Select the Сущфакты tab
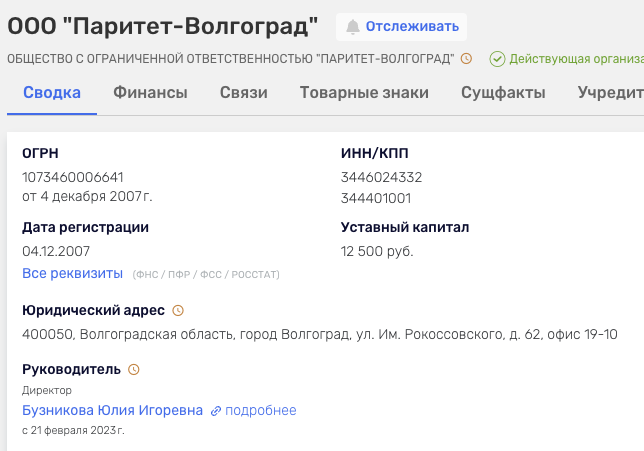 tap(503, 93)
